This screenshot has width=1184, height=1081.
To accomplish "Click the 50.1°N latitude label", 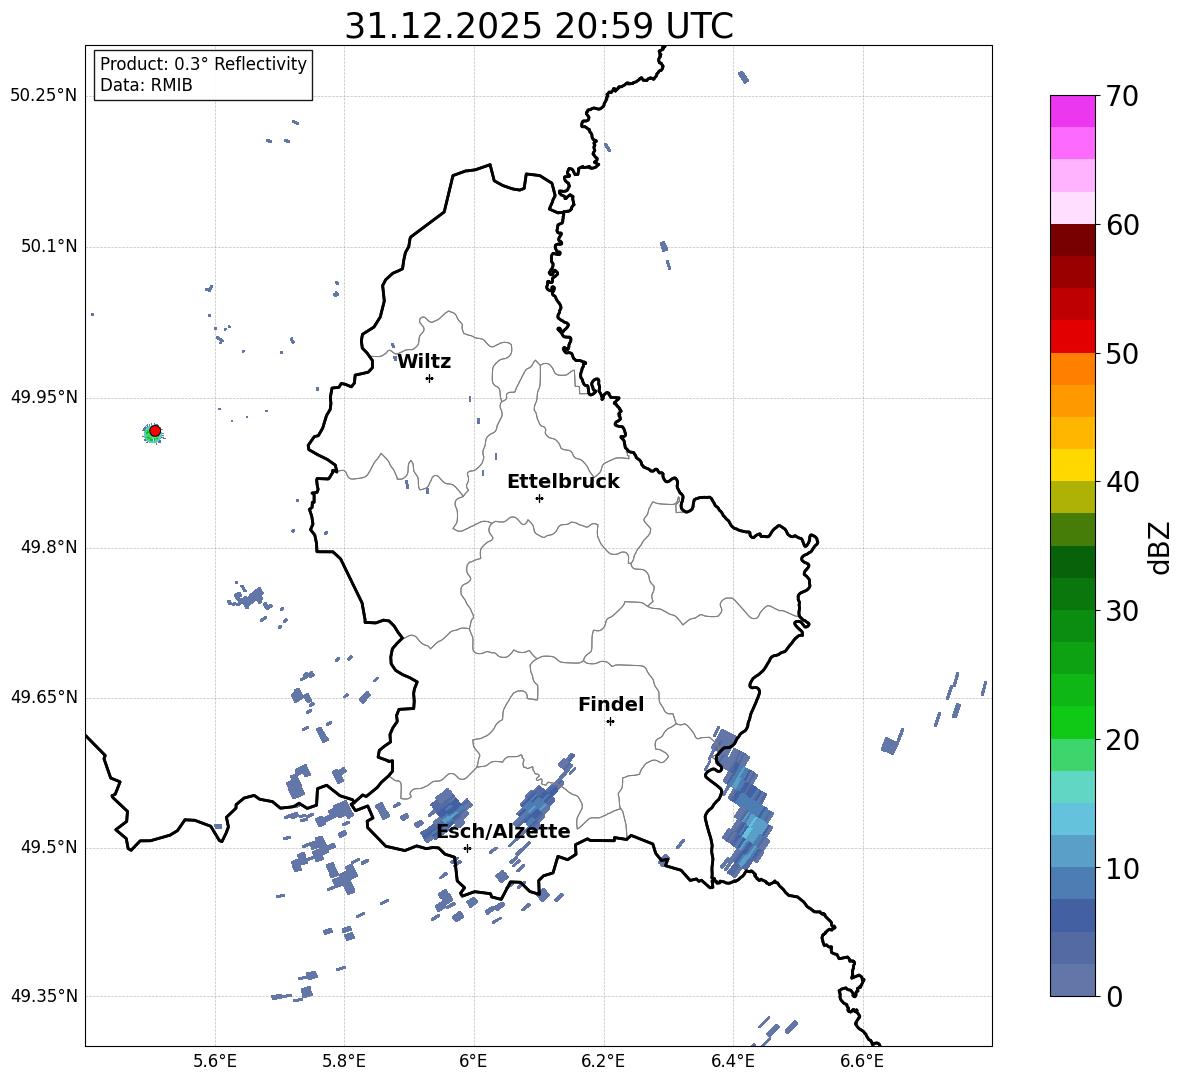I will click(50, 247).
